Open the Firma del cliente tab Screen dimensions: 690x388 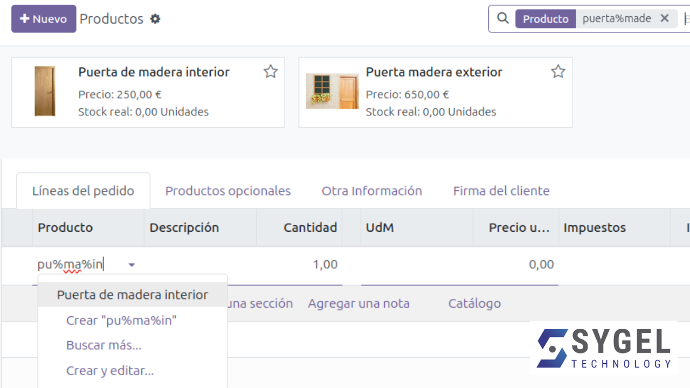point(501,191)
